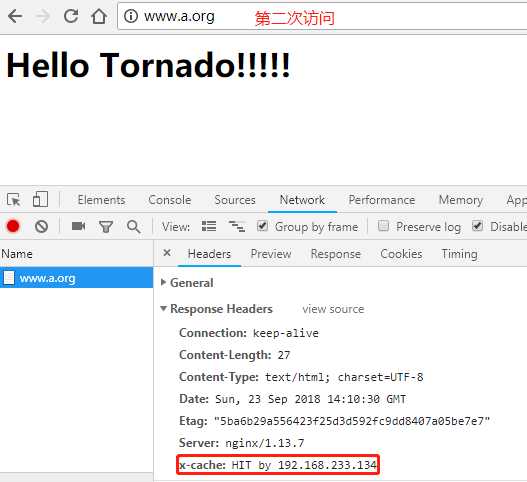Show overview waterfall view icon
The width and height of the screenshot is (527, 482).
237,226
